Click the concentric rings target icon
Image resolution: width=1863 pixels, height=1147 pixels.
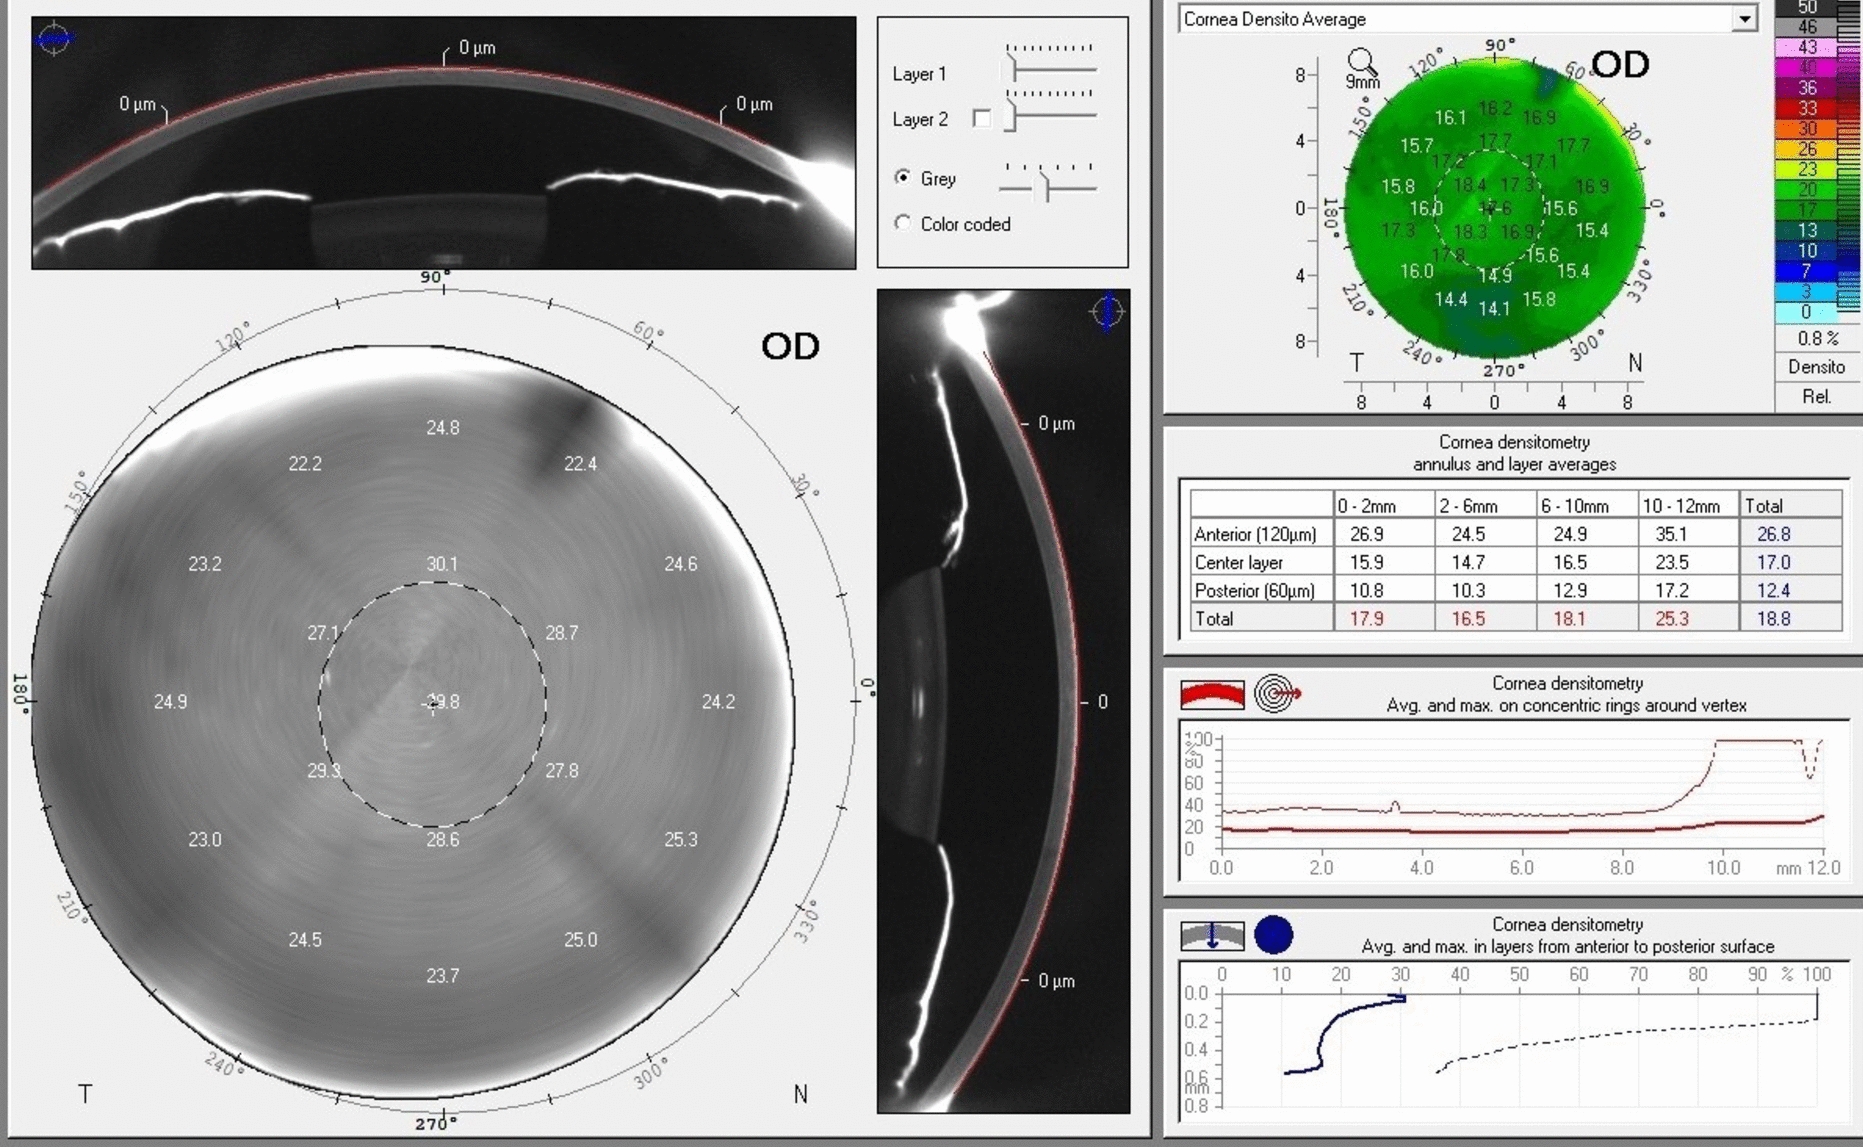[1277, 693]
